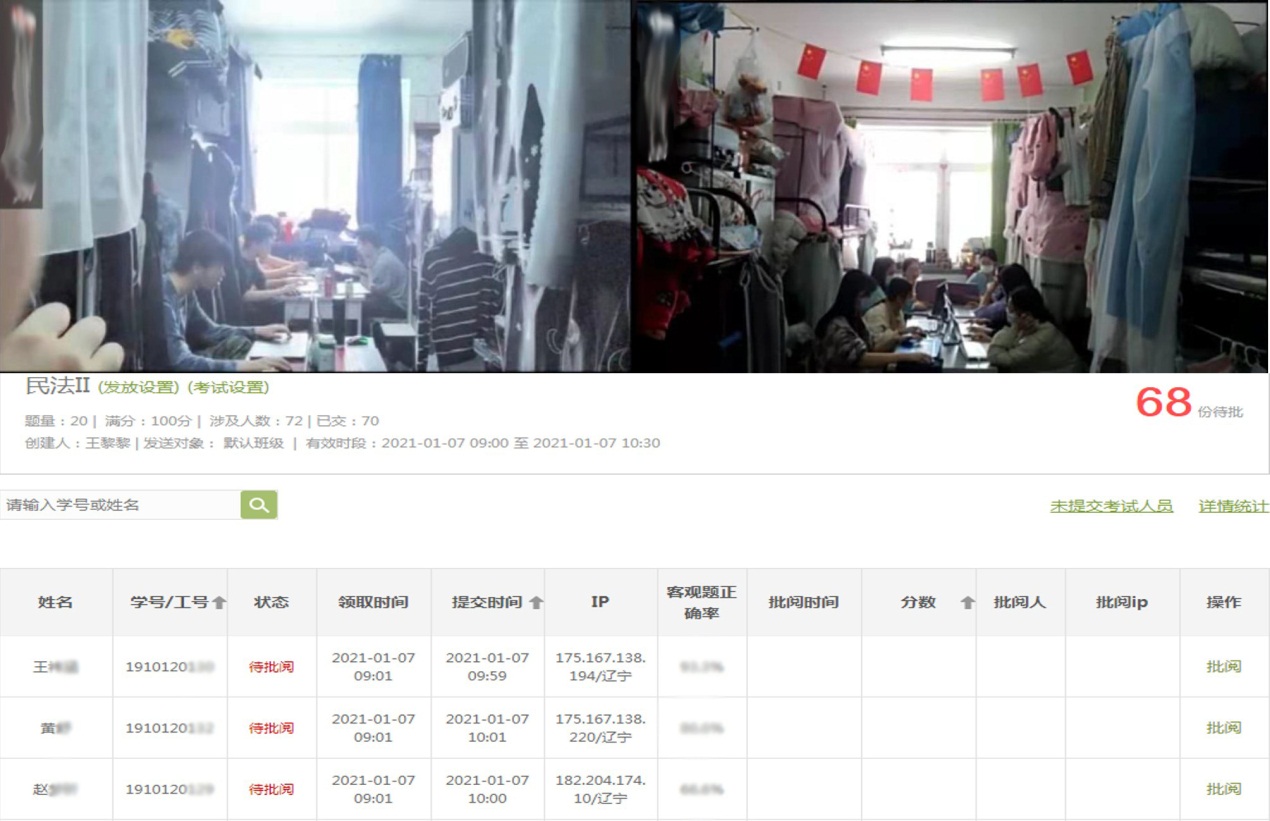Click 批阅 for student 赵 in third row
This screenshot has height=821, width=1270.
pos(1223,789)
